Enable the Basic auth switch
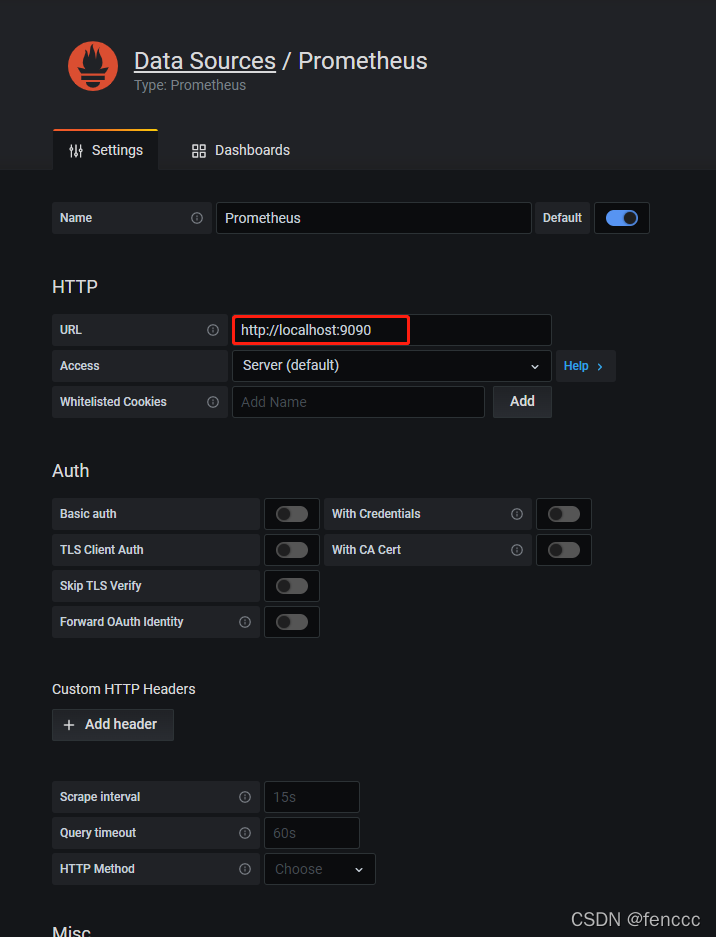This screenshot has width=716, height=937. pyautogui.click(x=292, y=514)
